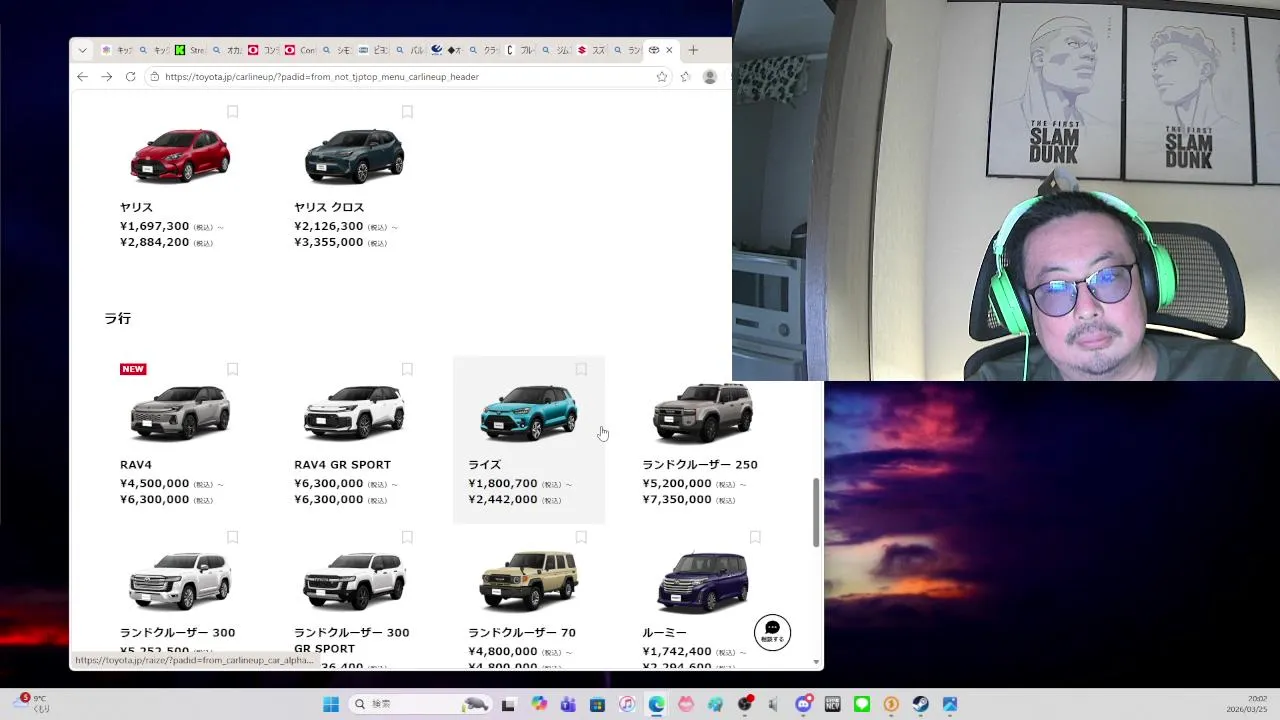
Task: Open Discord from taskbar
Action: [x=803, y=704]
